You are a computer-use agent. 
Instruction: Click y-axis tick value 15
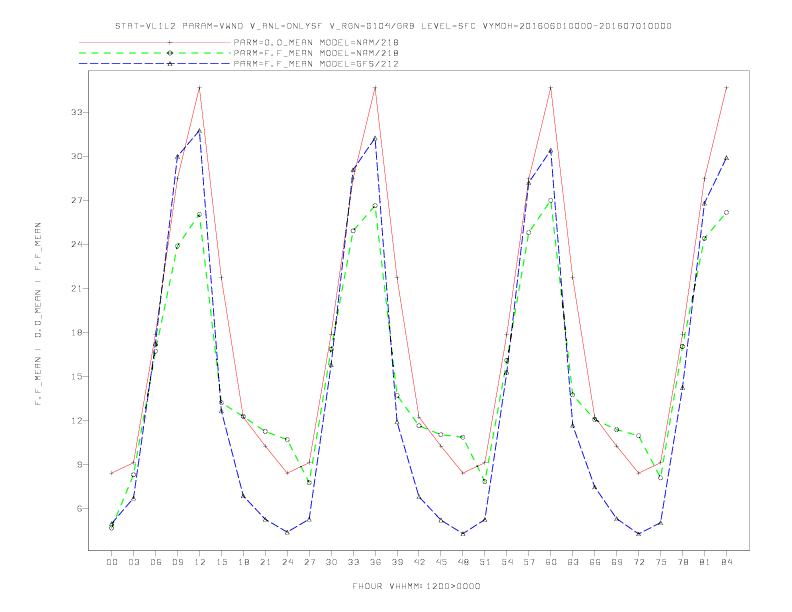point(77,376)
